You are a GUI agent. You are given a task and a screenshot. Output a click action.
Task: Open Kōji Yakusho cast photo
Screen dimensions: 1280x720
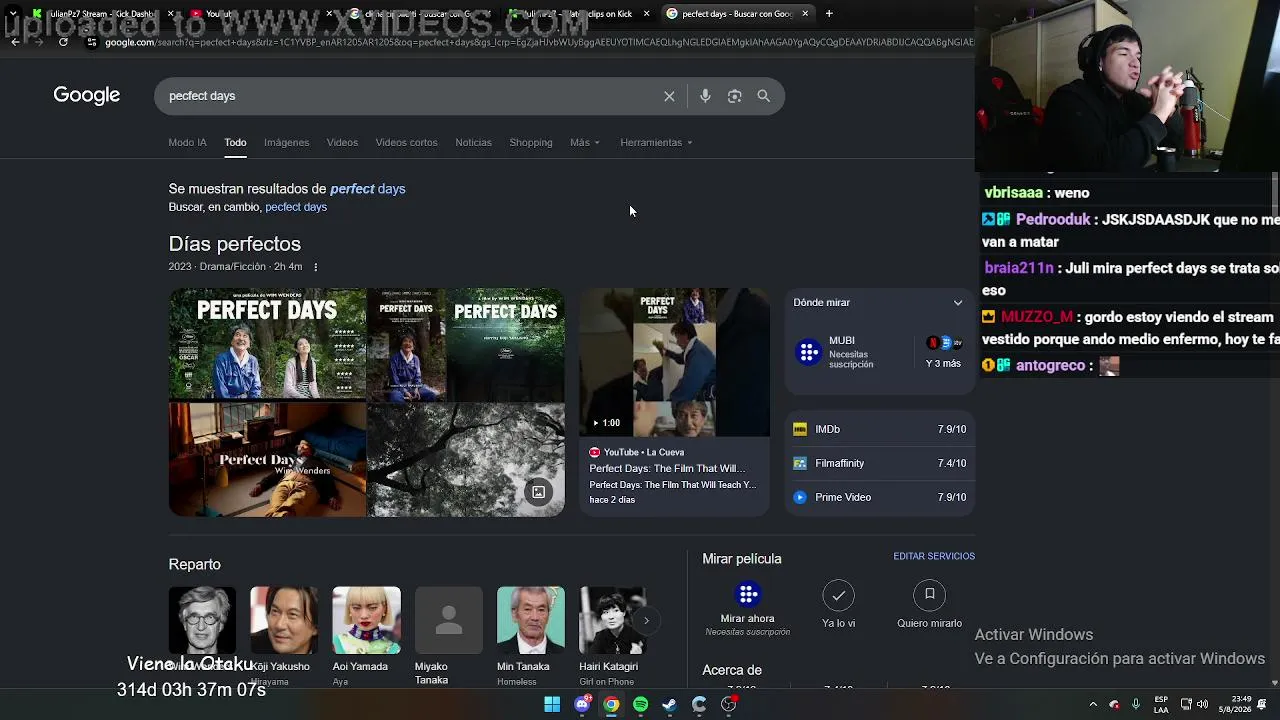click(x=284, y=621)
